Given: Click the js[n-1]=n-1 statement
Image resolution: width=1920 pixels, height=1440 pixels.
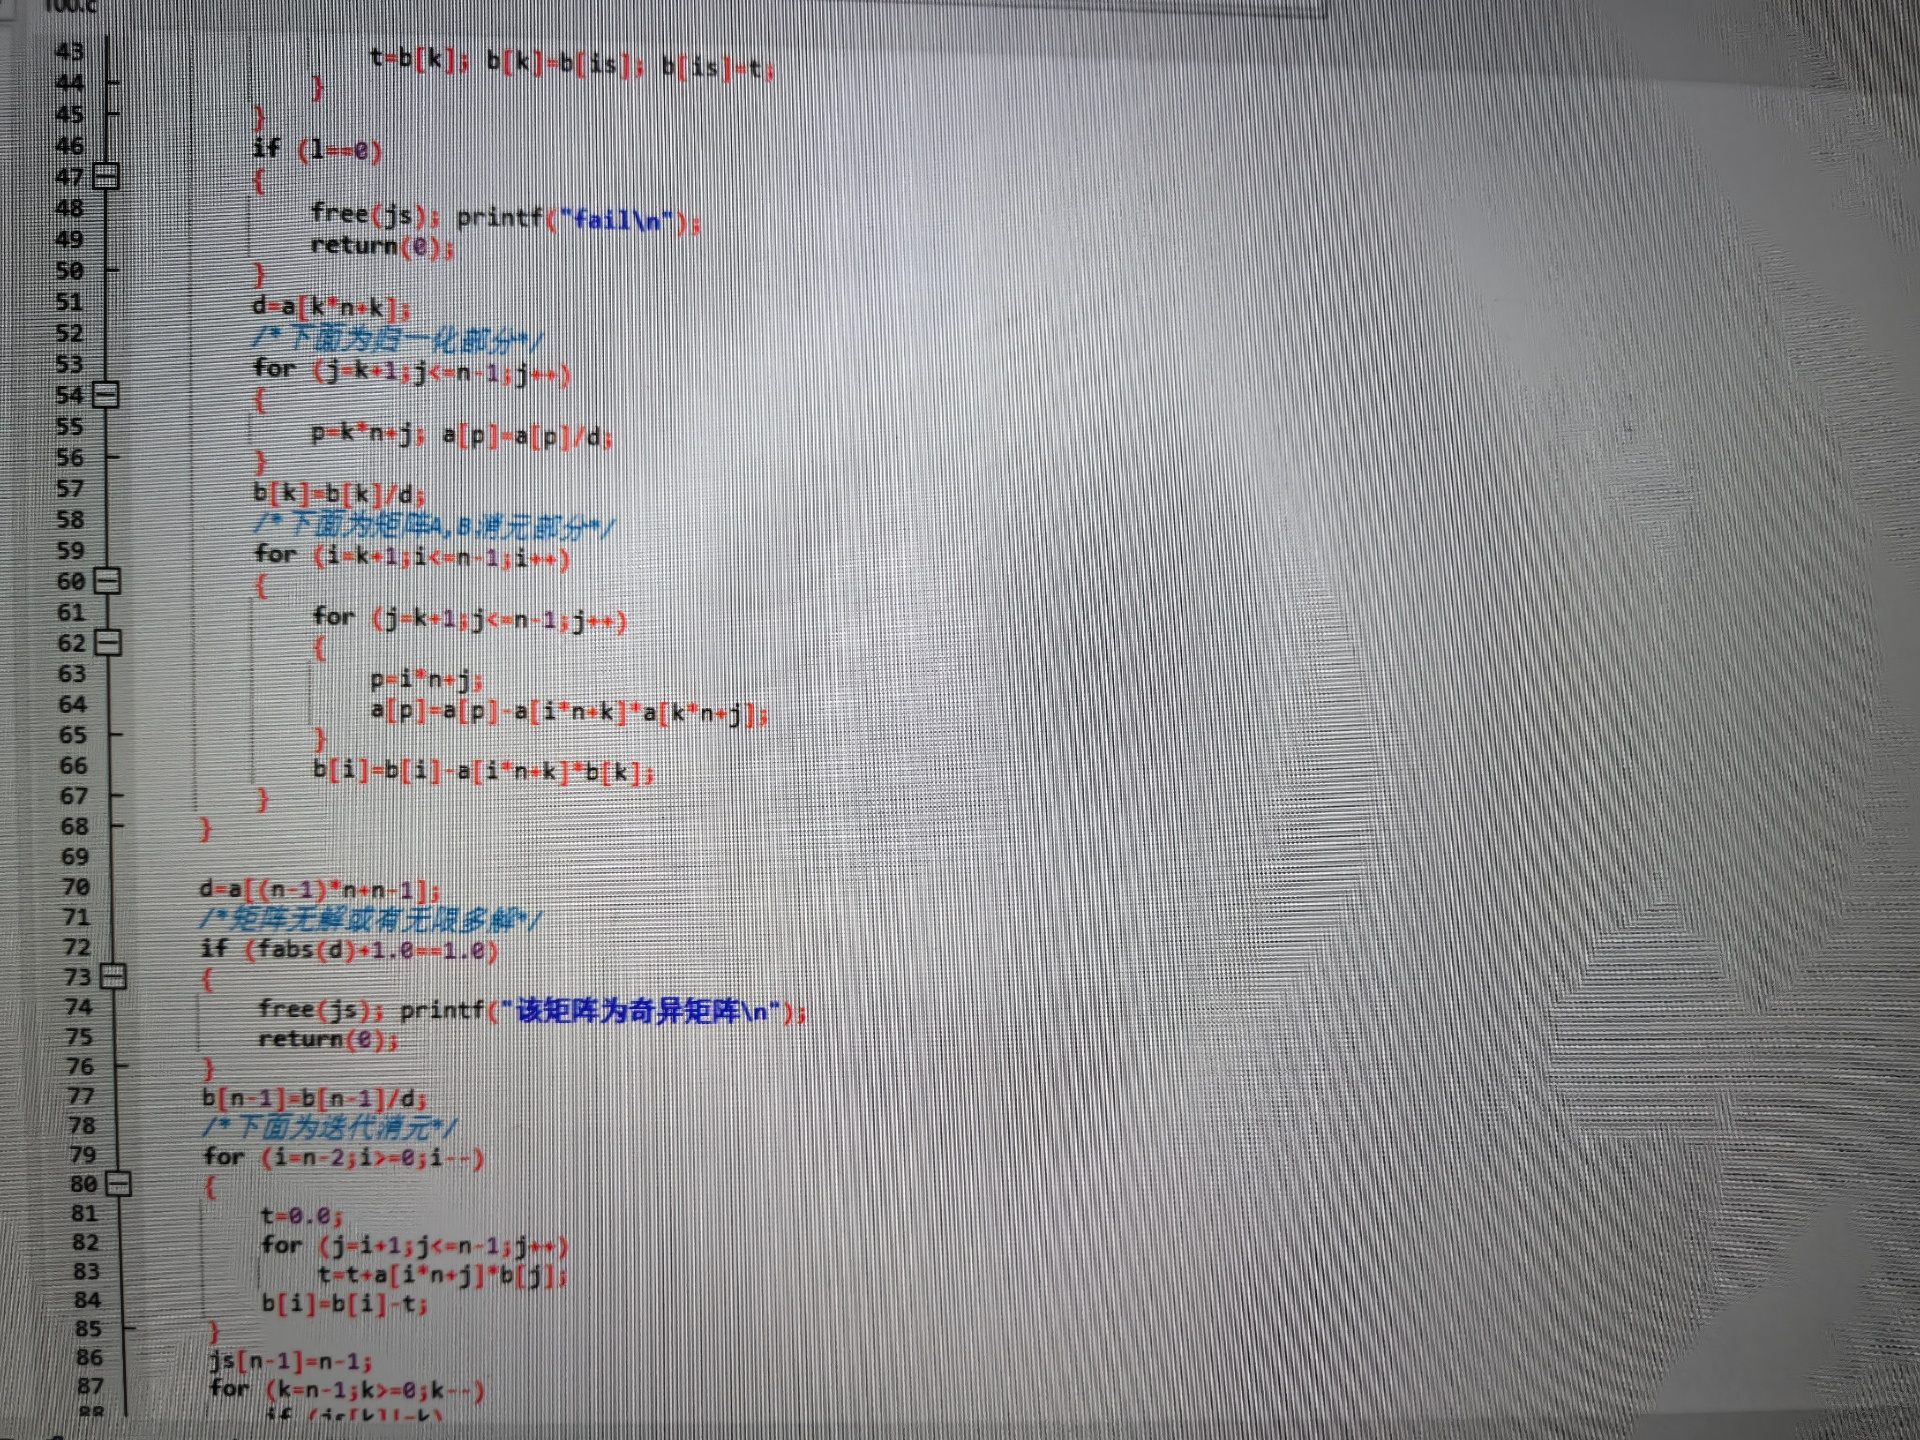Looking at the screenshot, I should 290,1361.
